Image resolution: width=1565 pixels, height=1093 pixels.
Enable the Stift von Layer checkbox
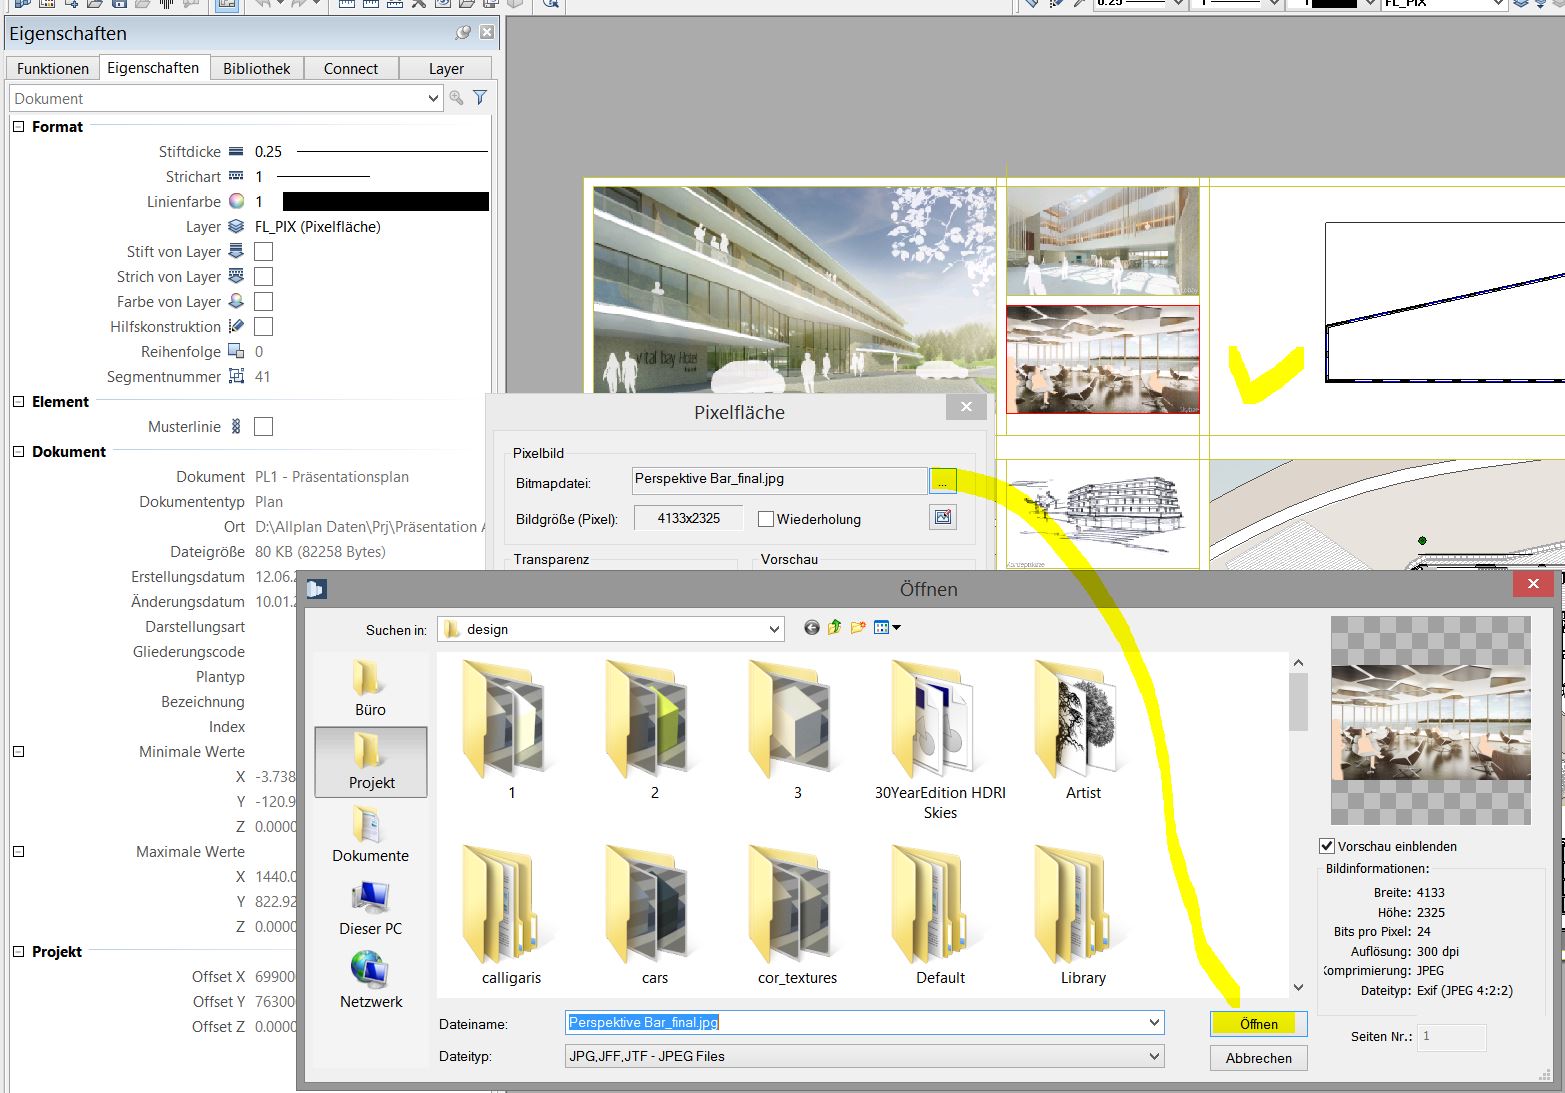click(x=264, y=252)
